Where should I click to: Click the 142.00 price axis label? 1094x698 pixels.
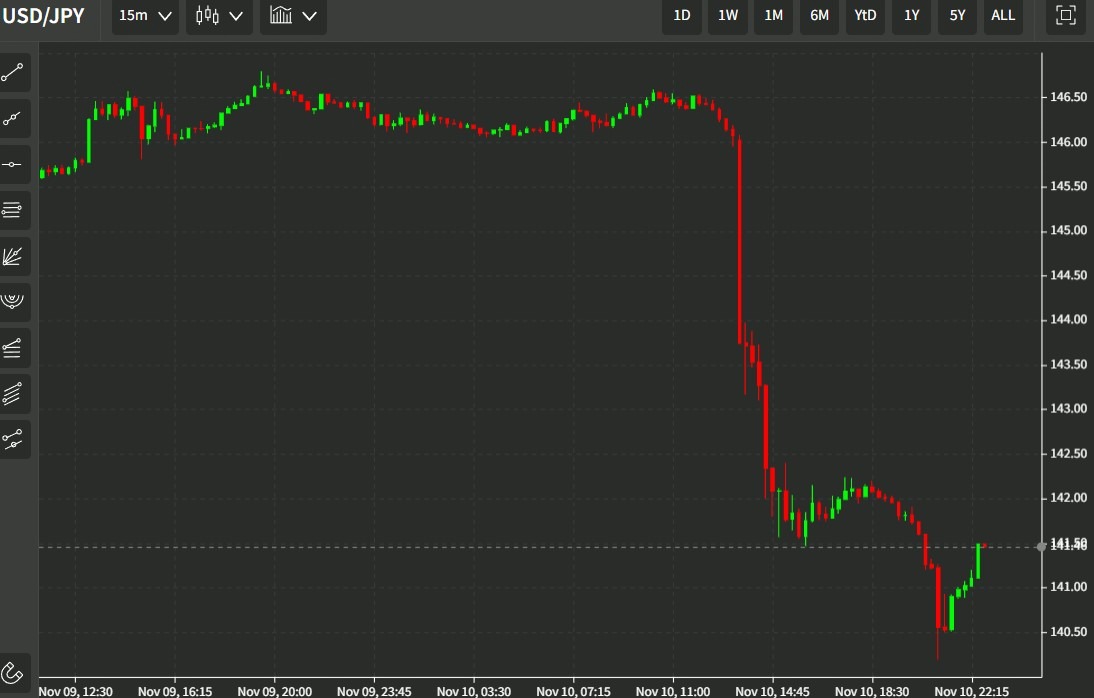click(x=1068, y=498)
